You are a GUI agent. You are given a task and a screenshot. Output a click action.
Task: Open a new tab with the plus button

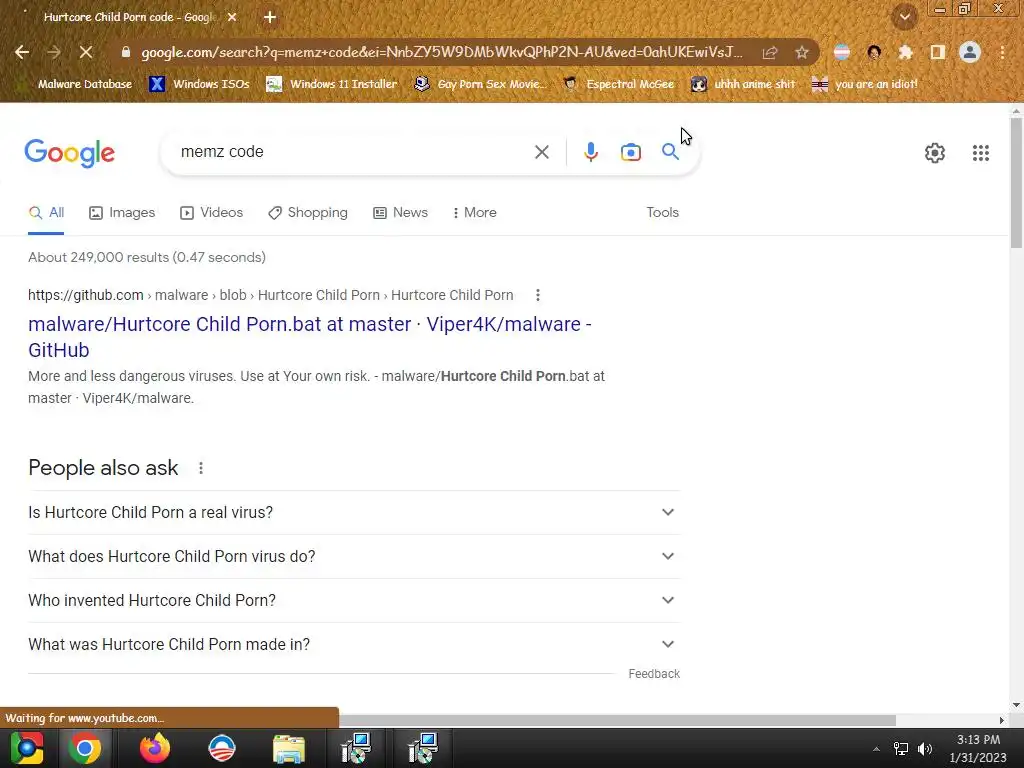270,17
